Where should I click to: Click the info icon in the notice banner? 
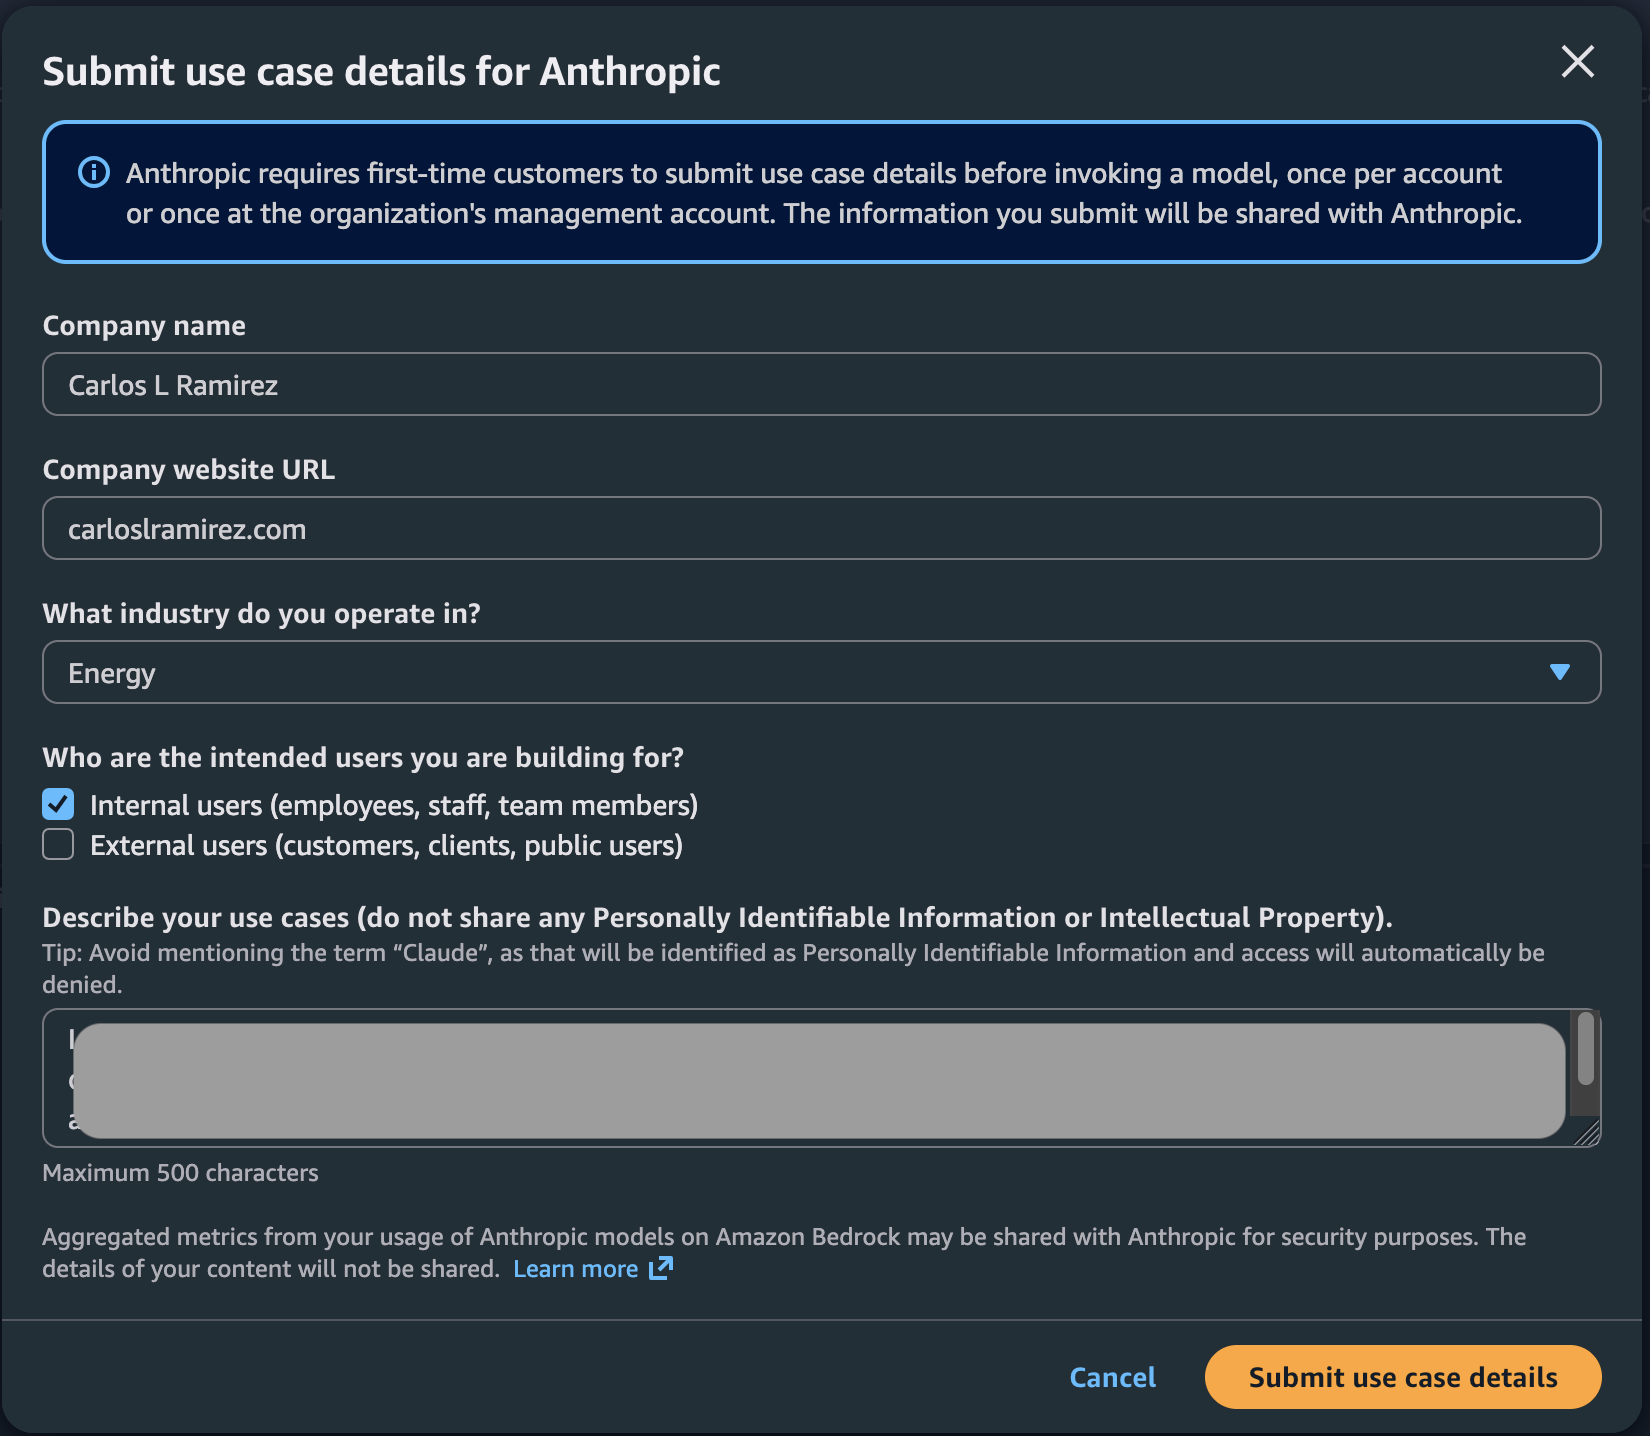click(92, 172)
